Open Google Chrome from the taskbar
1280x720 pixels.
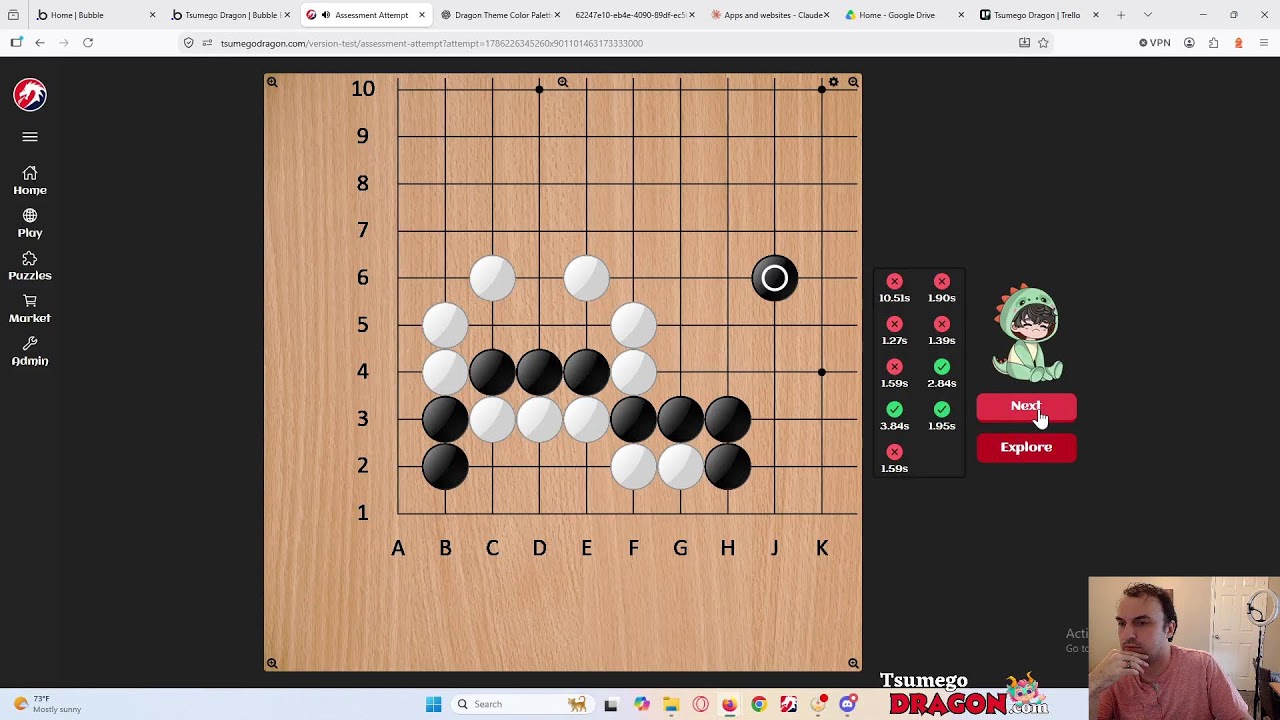(x=759, y=704)
